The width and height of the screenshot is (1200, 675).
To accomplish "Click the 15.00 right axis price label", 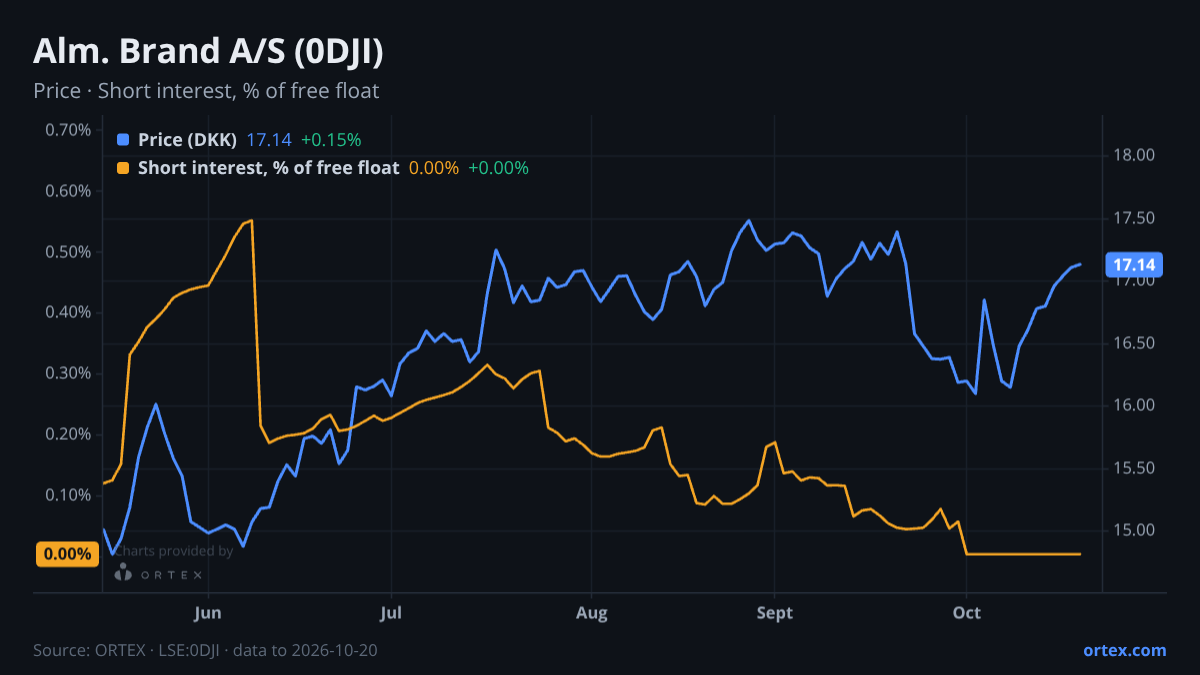I will [x=1134, y=530].
